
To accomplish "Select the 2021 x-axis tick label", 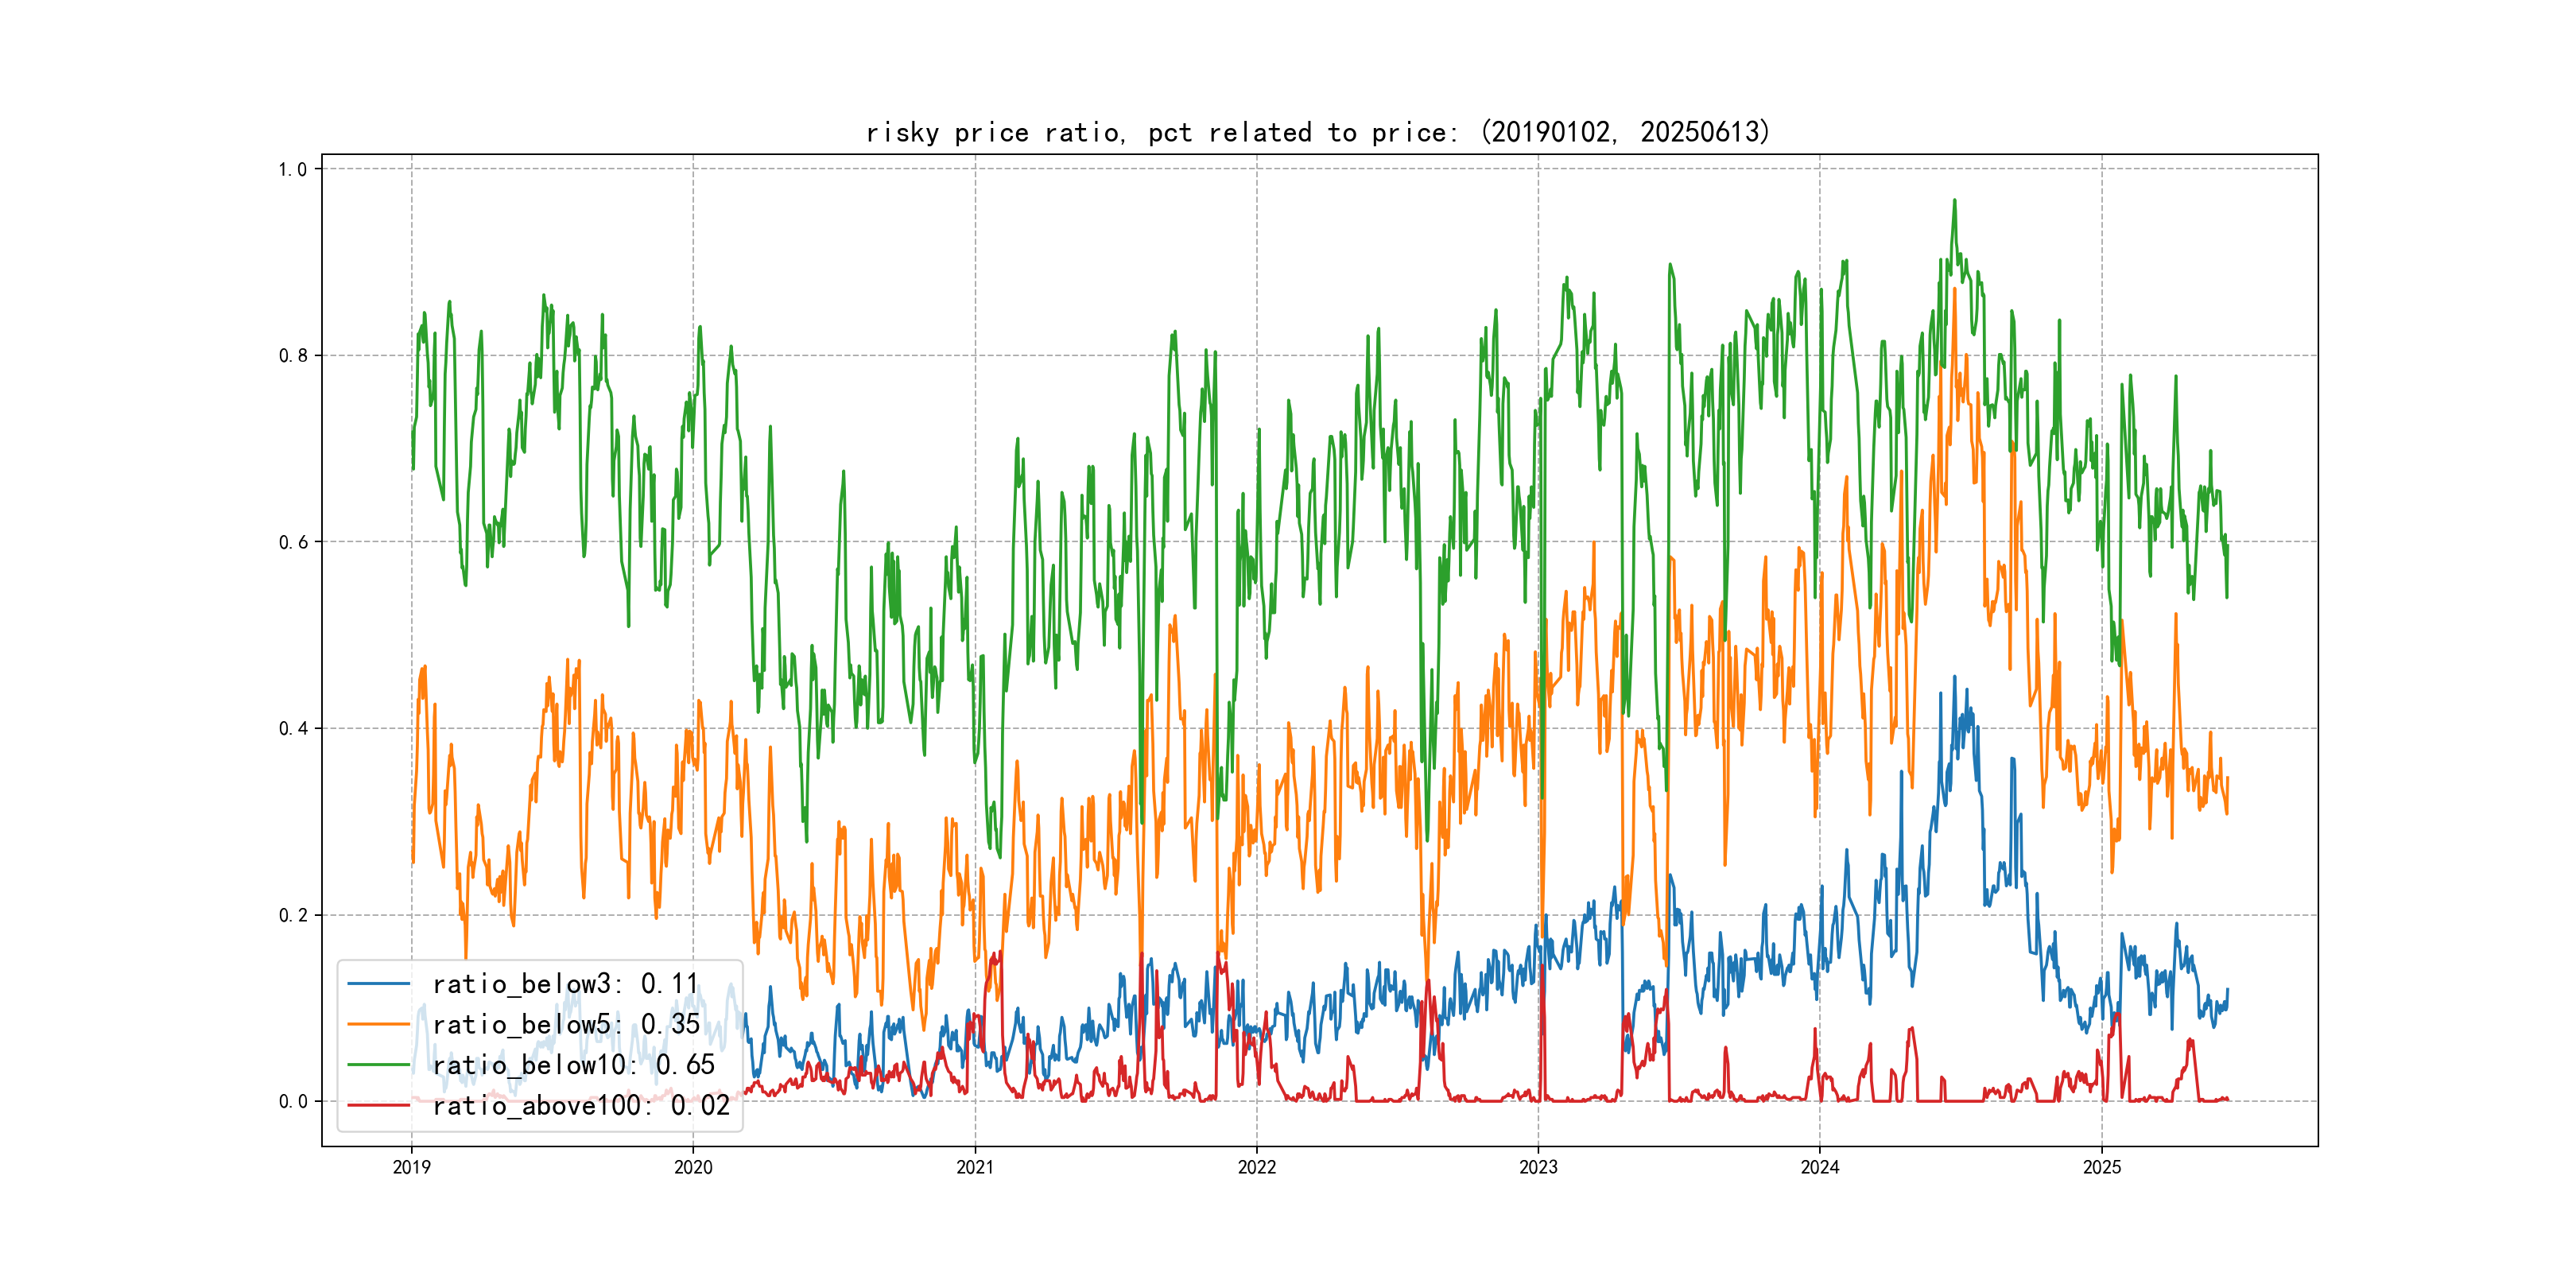I will click(975, 1167).
